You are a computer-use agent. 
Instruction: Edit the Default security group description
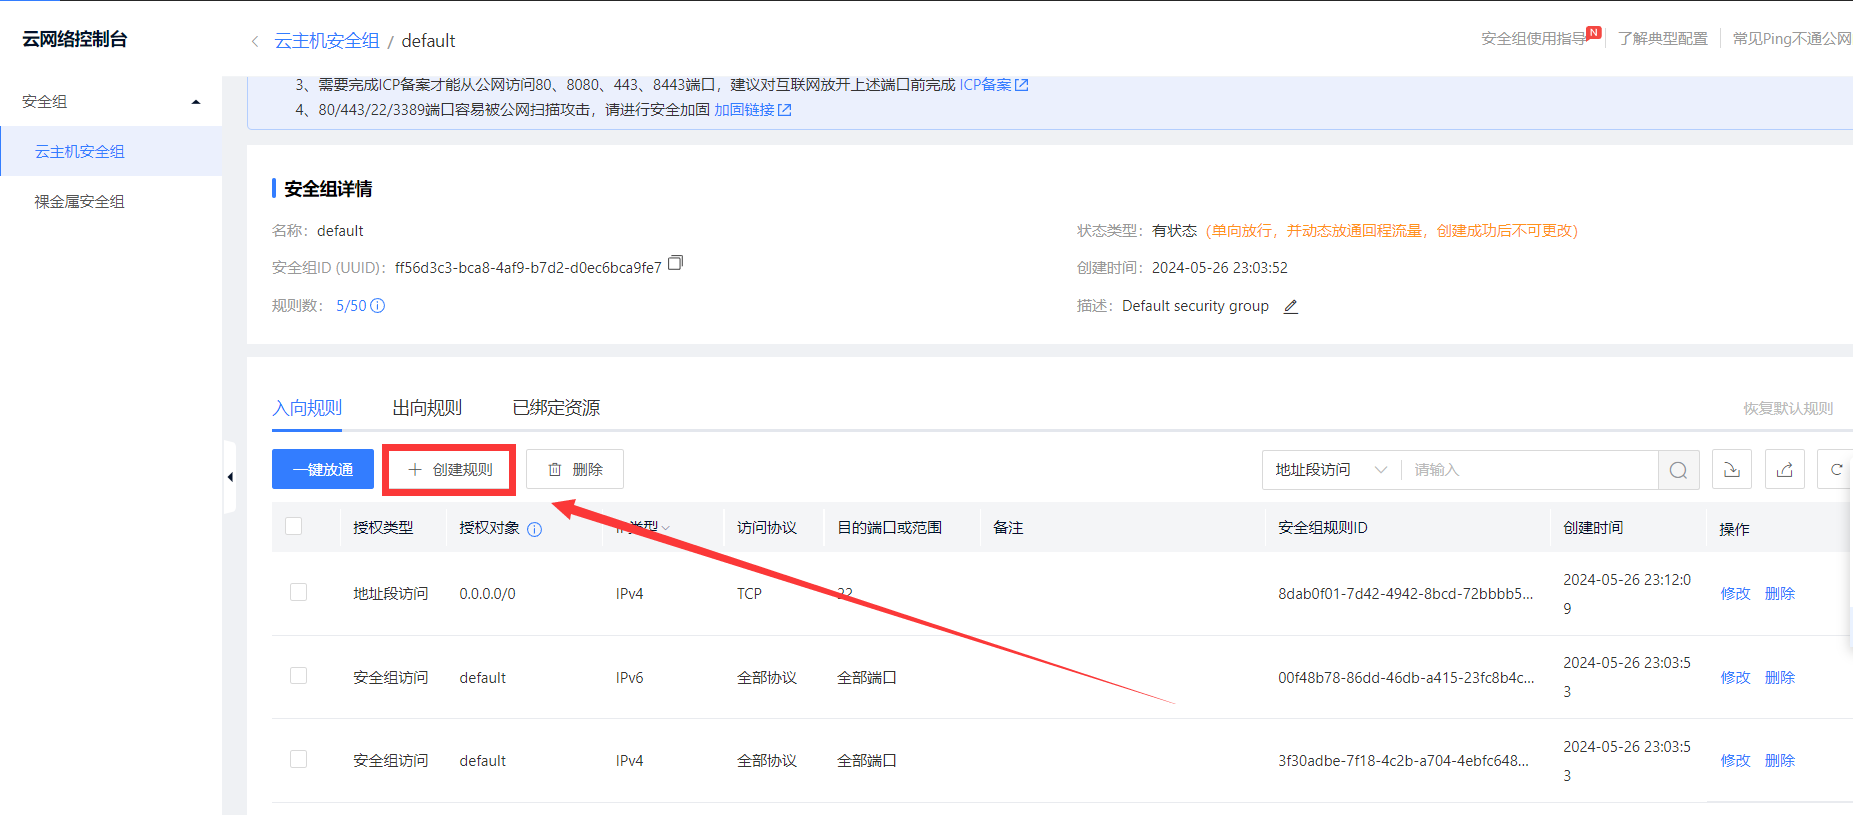click(x=1291, y=307)
